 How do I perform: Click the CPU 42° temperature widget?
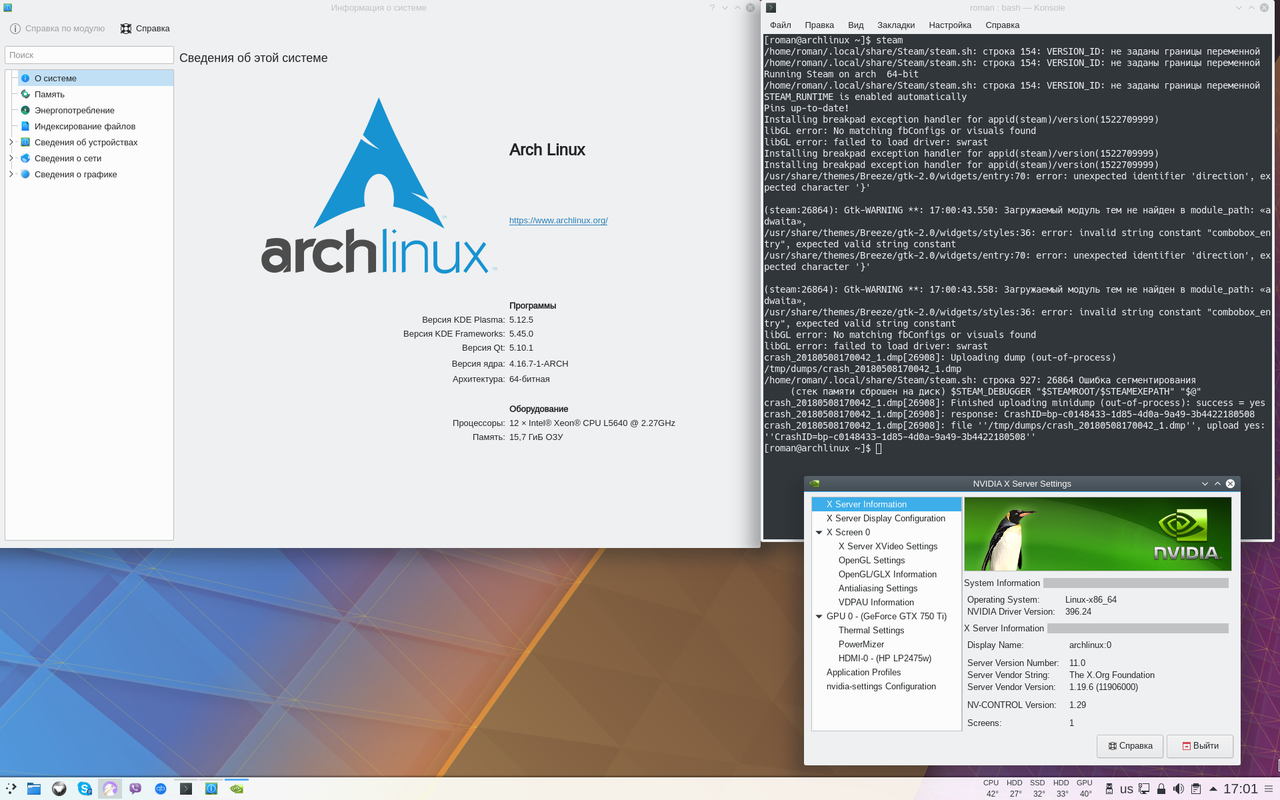[991, 788]
